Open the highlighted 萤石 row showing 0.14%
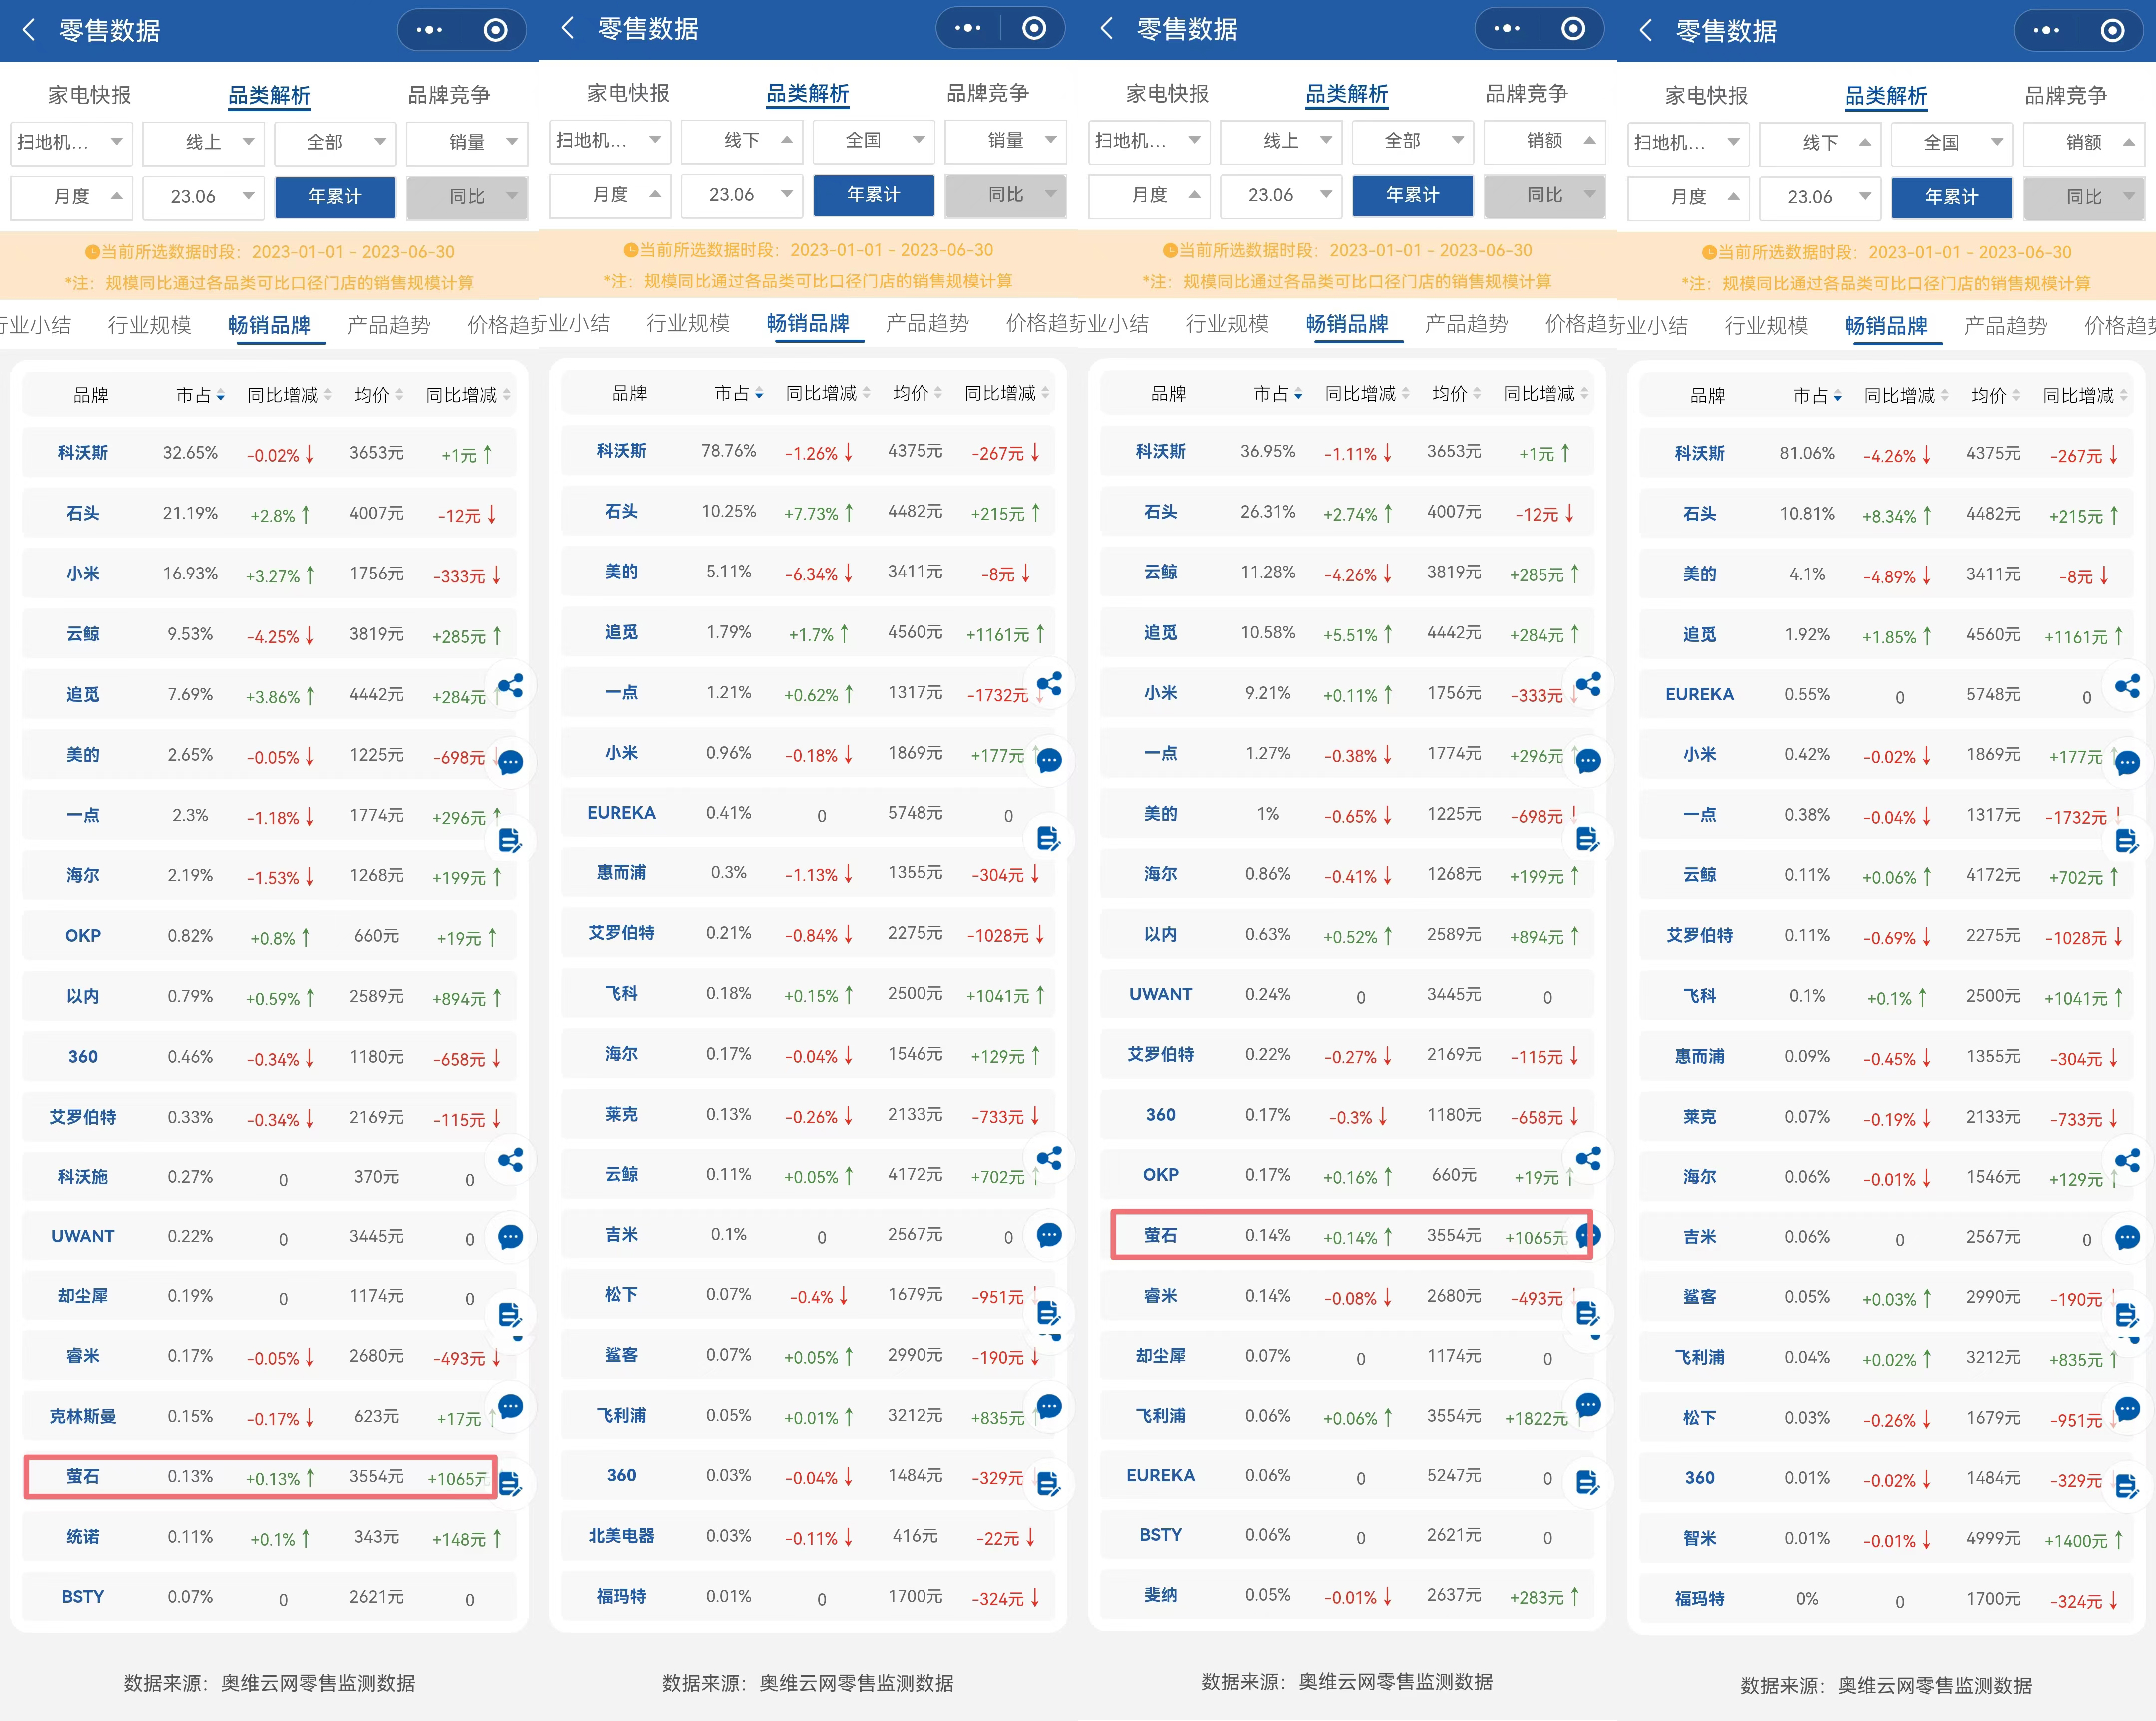Viewport: 2156px width, 1721px height. (1161, 1236)
